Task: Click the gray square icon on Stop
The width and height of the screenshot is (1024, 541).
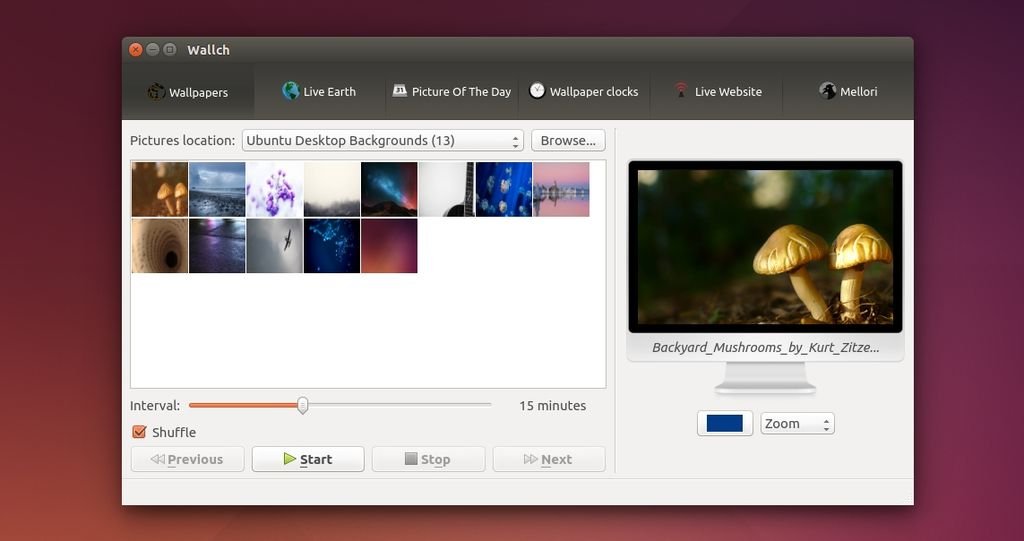Action: [411, 459]
